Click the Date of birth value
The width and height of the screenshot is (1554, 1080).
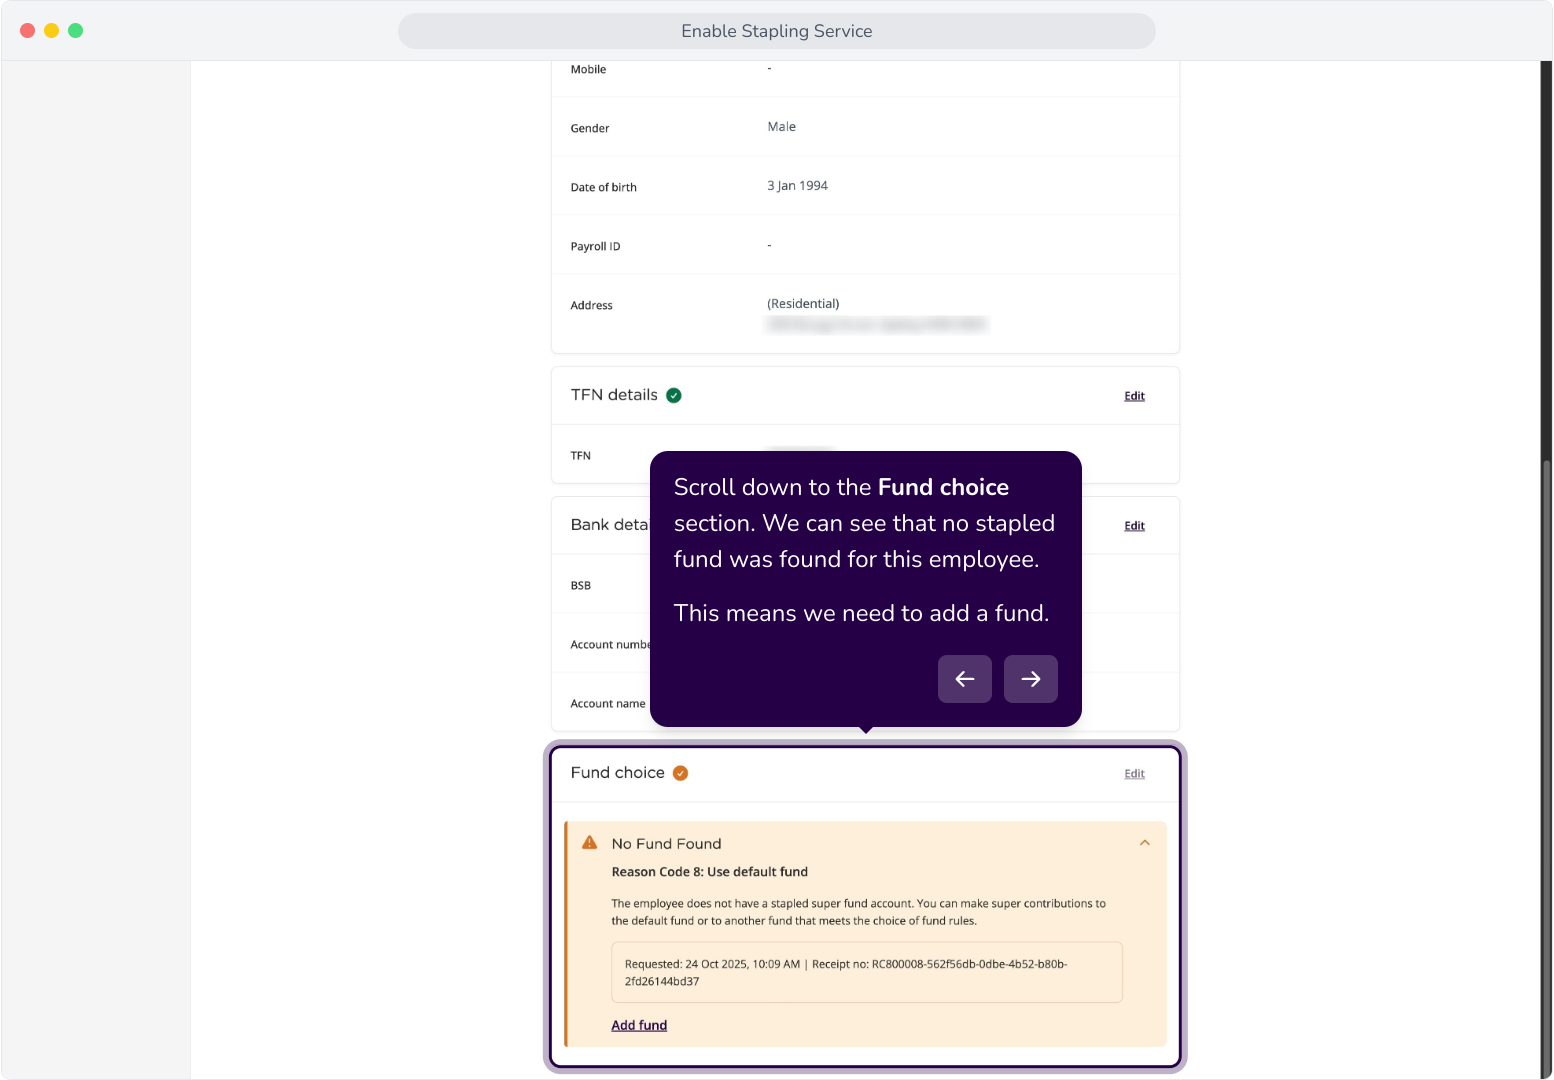pyautogui.click(x=797, y=186)
